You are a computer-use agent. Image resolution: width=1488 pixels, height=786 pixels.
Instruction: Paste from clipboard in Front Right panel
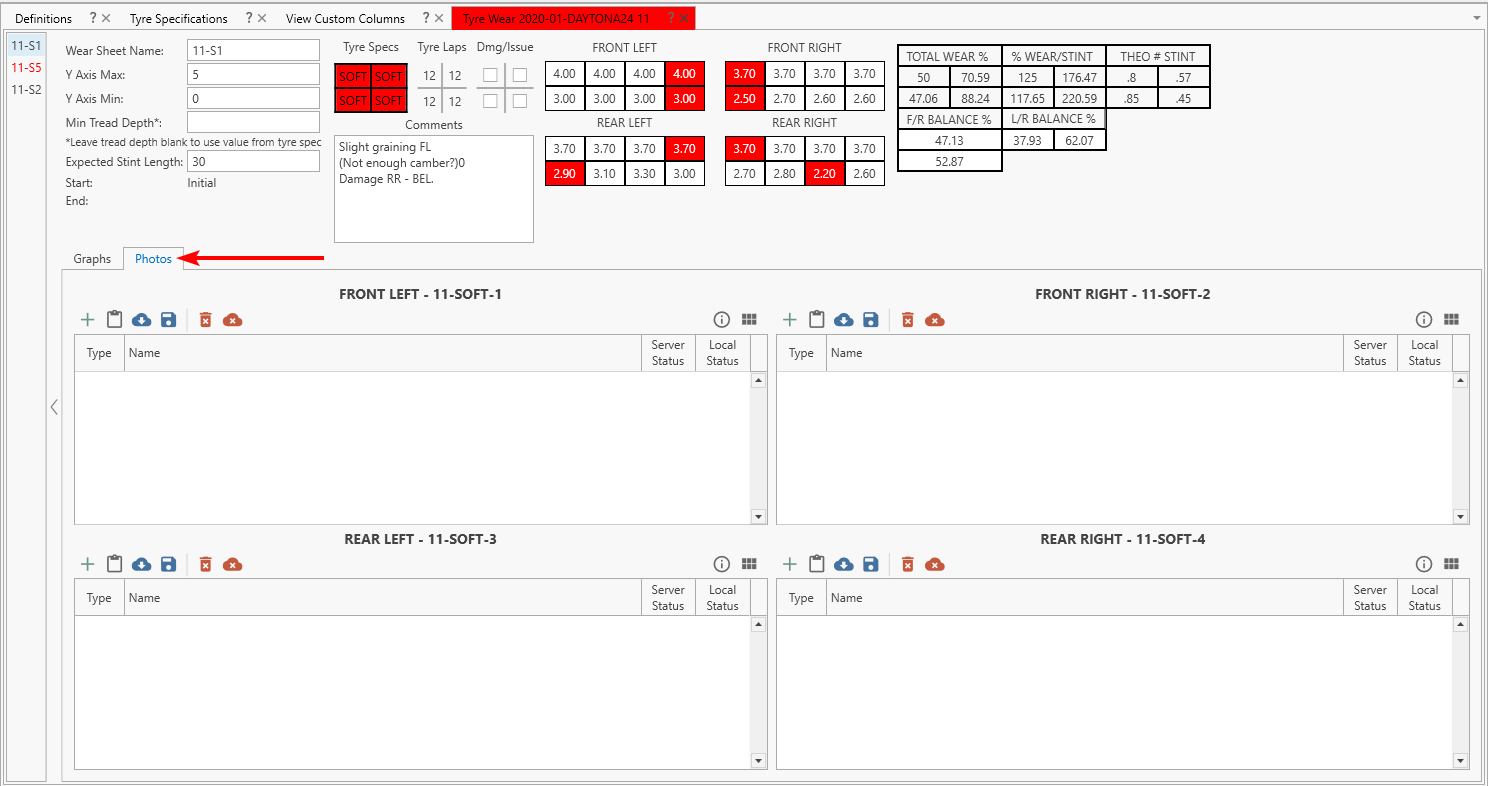[x=817, y=320]
